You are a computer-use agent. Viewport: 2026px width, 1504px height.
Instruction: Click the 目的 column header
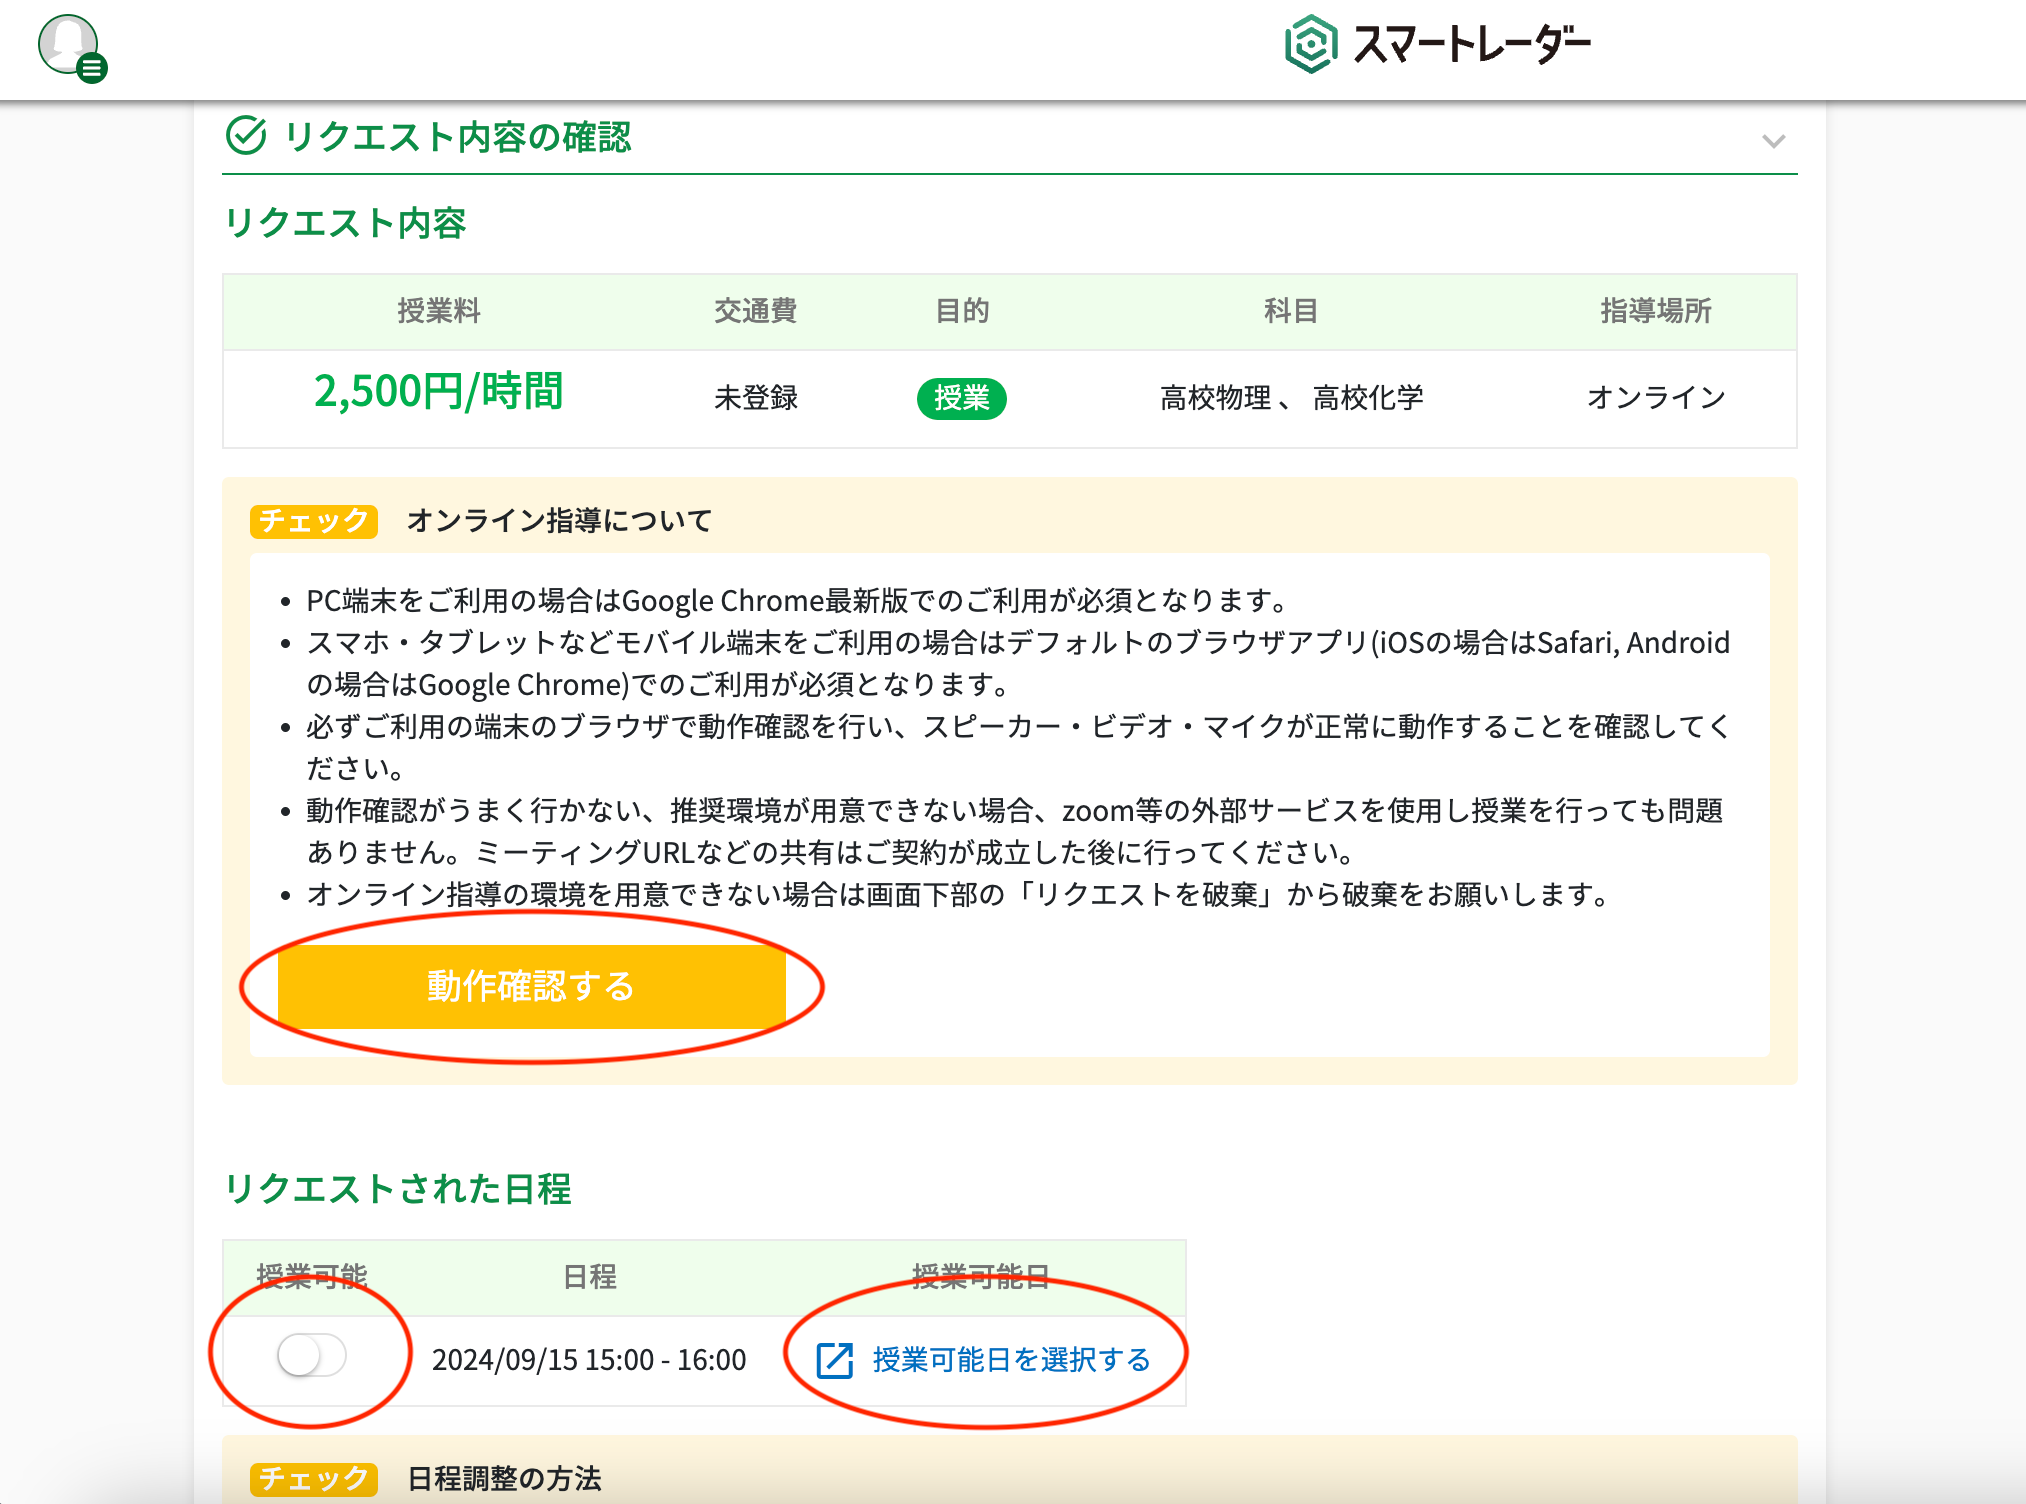pos(961,311)
